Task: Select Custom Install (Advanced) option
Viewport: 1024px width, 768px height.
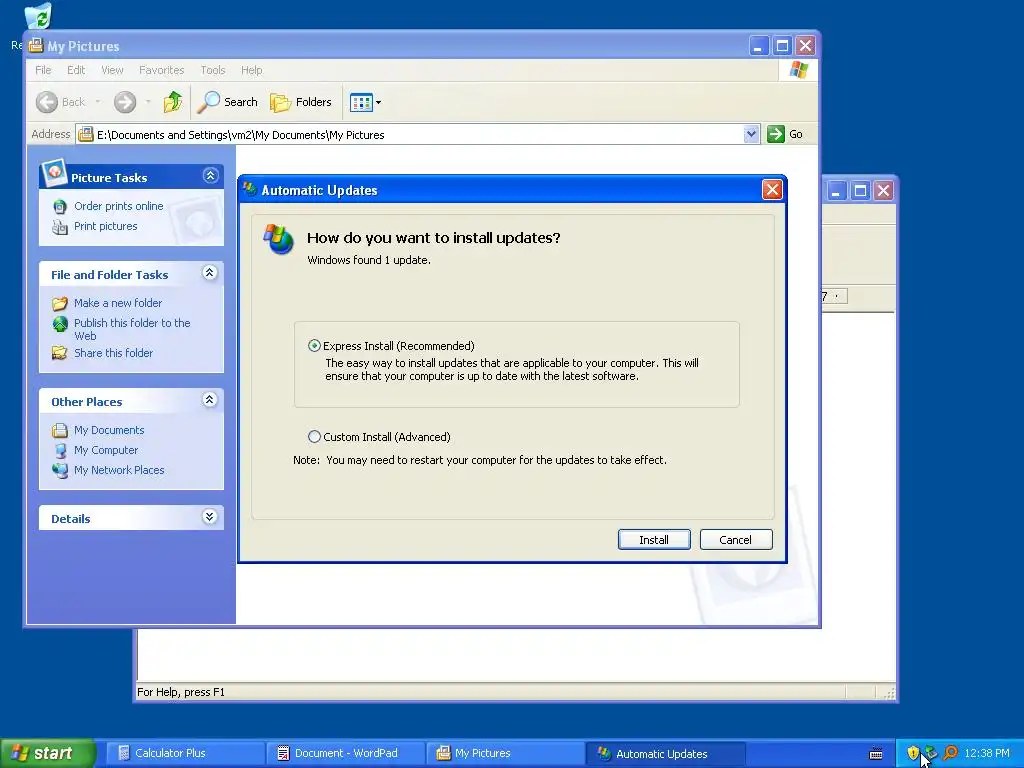Action: coord(314,437)
